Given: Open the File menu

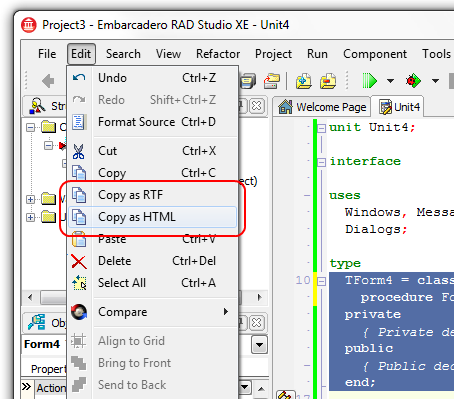Looking at the screenshot, I should coord(47,54).
